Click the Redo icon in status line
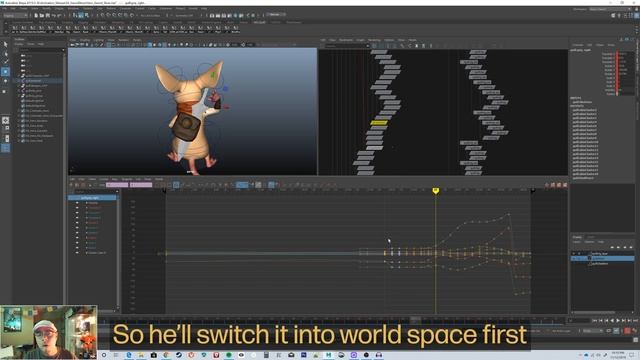 coord(60,16)
